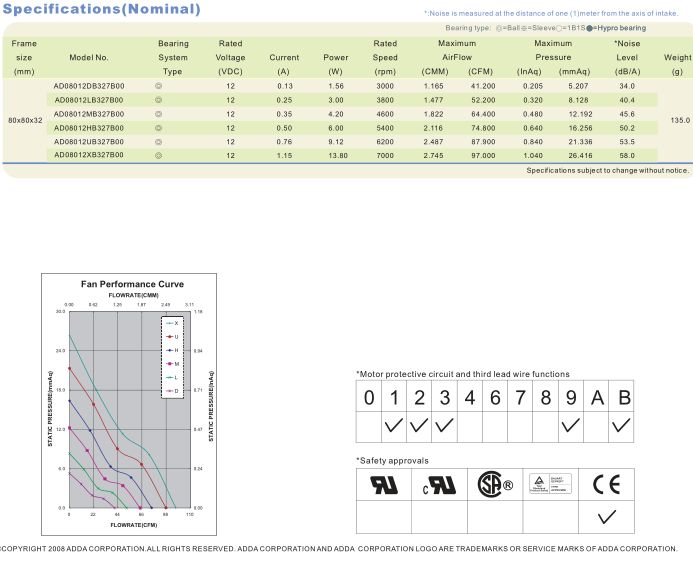Click the TUV approval logo

[x=550, y=484]
